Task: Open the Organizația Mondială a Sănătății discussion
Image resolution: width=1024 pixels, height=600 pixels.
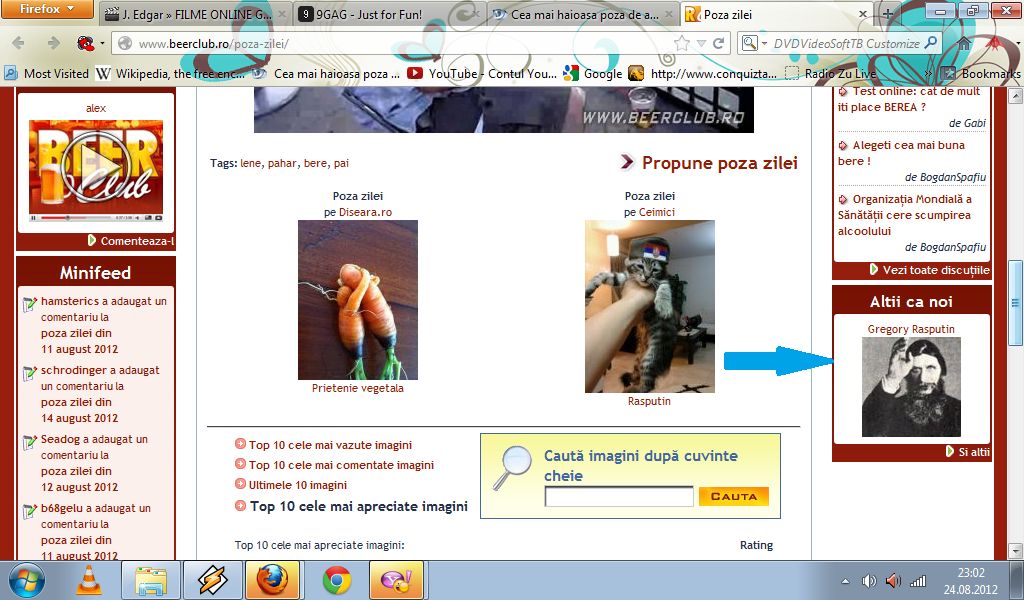Action: coord(905,215)
